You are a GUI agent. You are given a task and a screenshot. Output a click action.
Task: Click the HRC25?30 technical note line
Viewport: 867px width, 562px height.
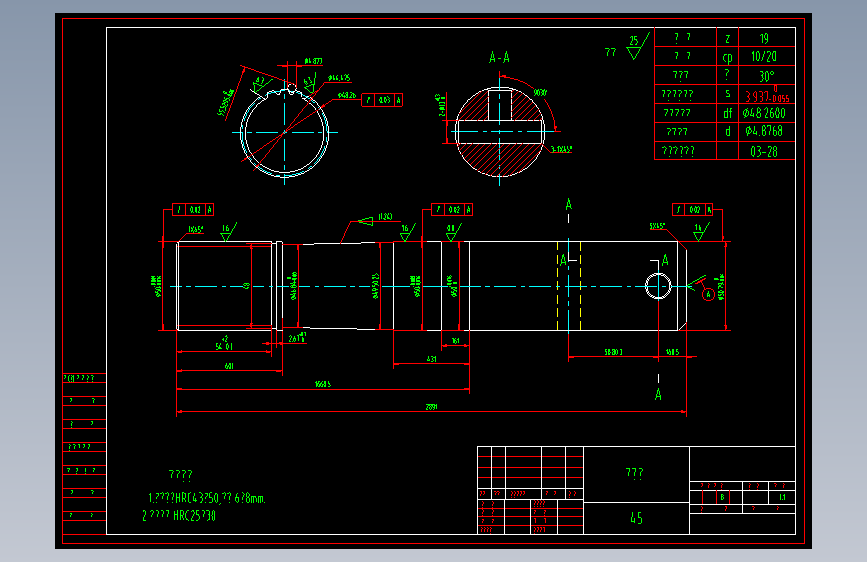(x=179, y=516)
